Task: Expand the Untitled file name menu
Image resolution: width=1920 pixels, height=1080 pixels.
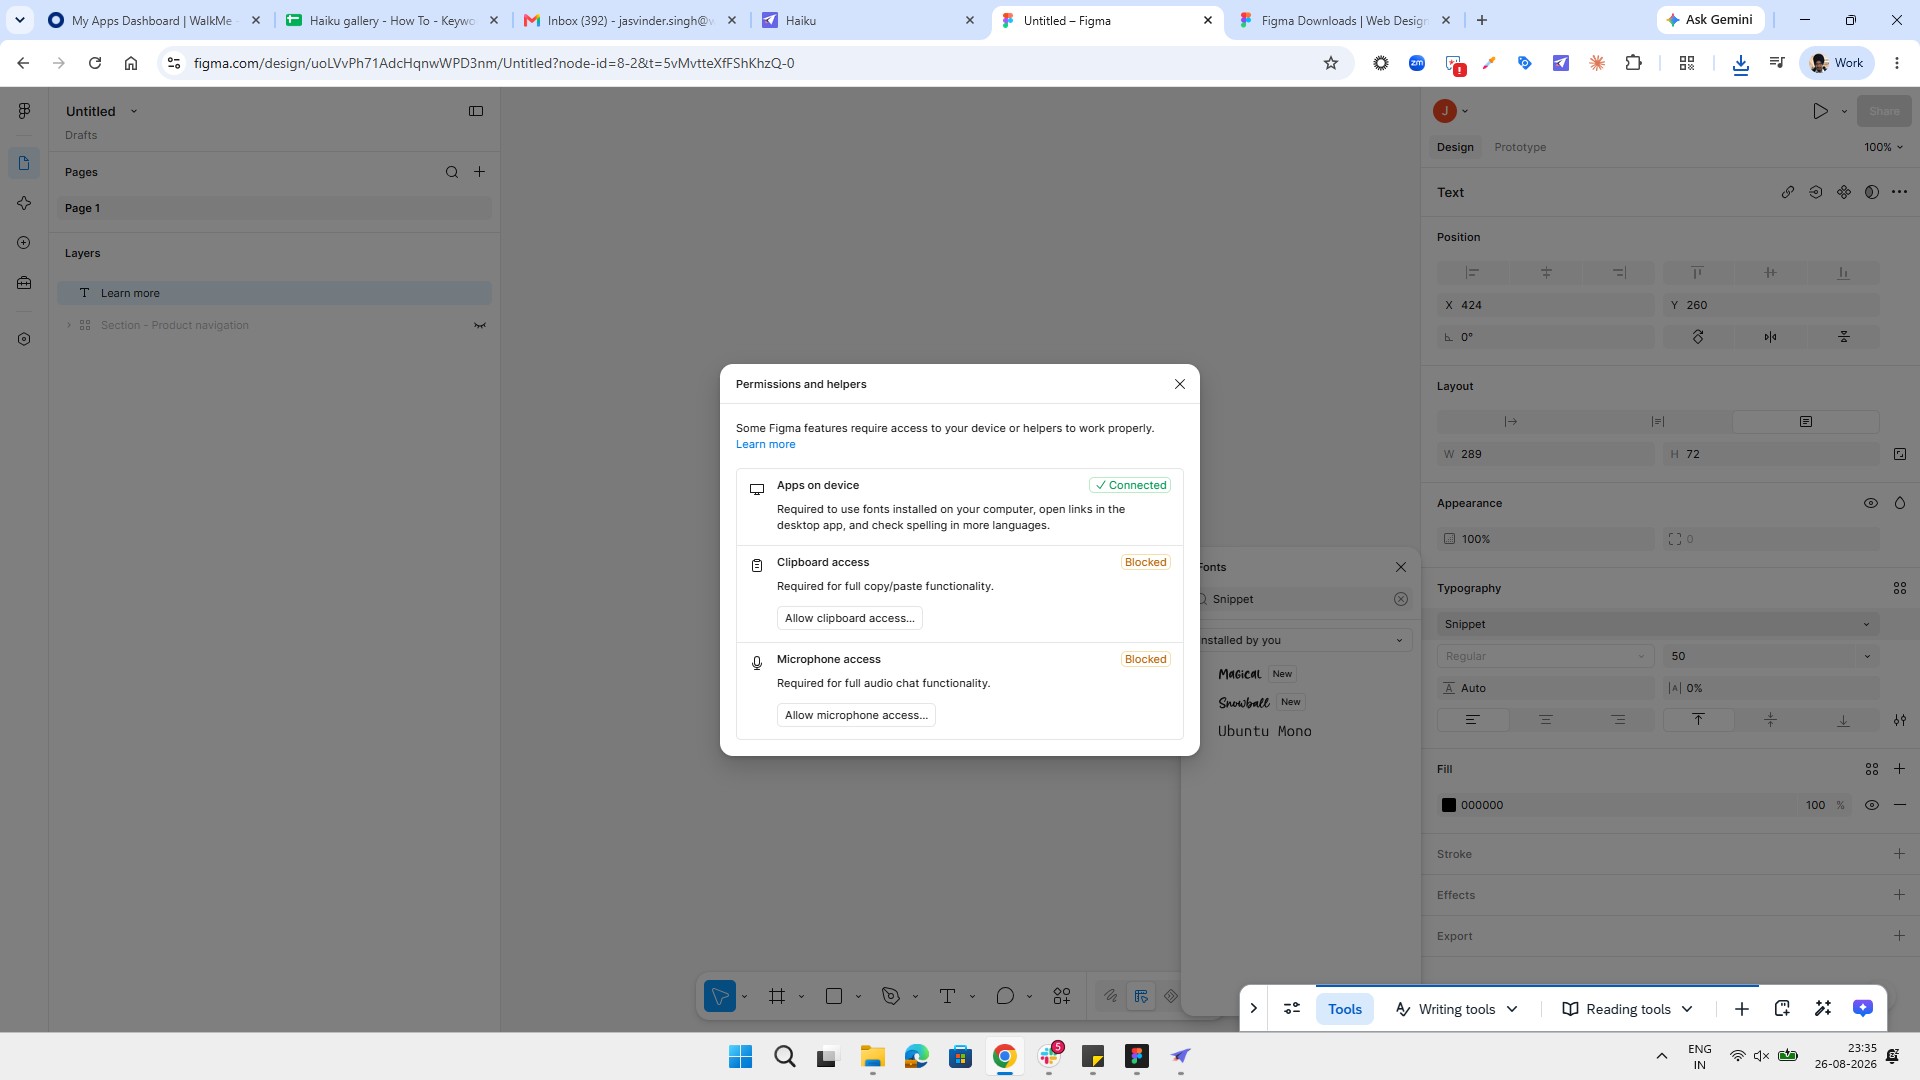Action: coord(134,111)
